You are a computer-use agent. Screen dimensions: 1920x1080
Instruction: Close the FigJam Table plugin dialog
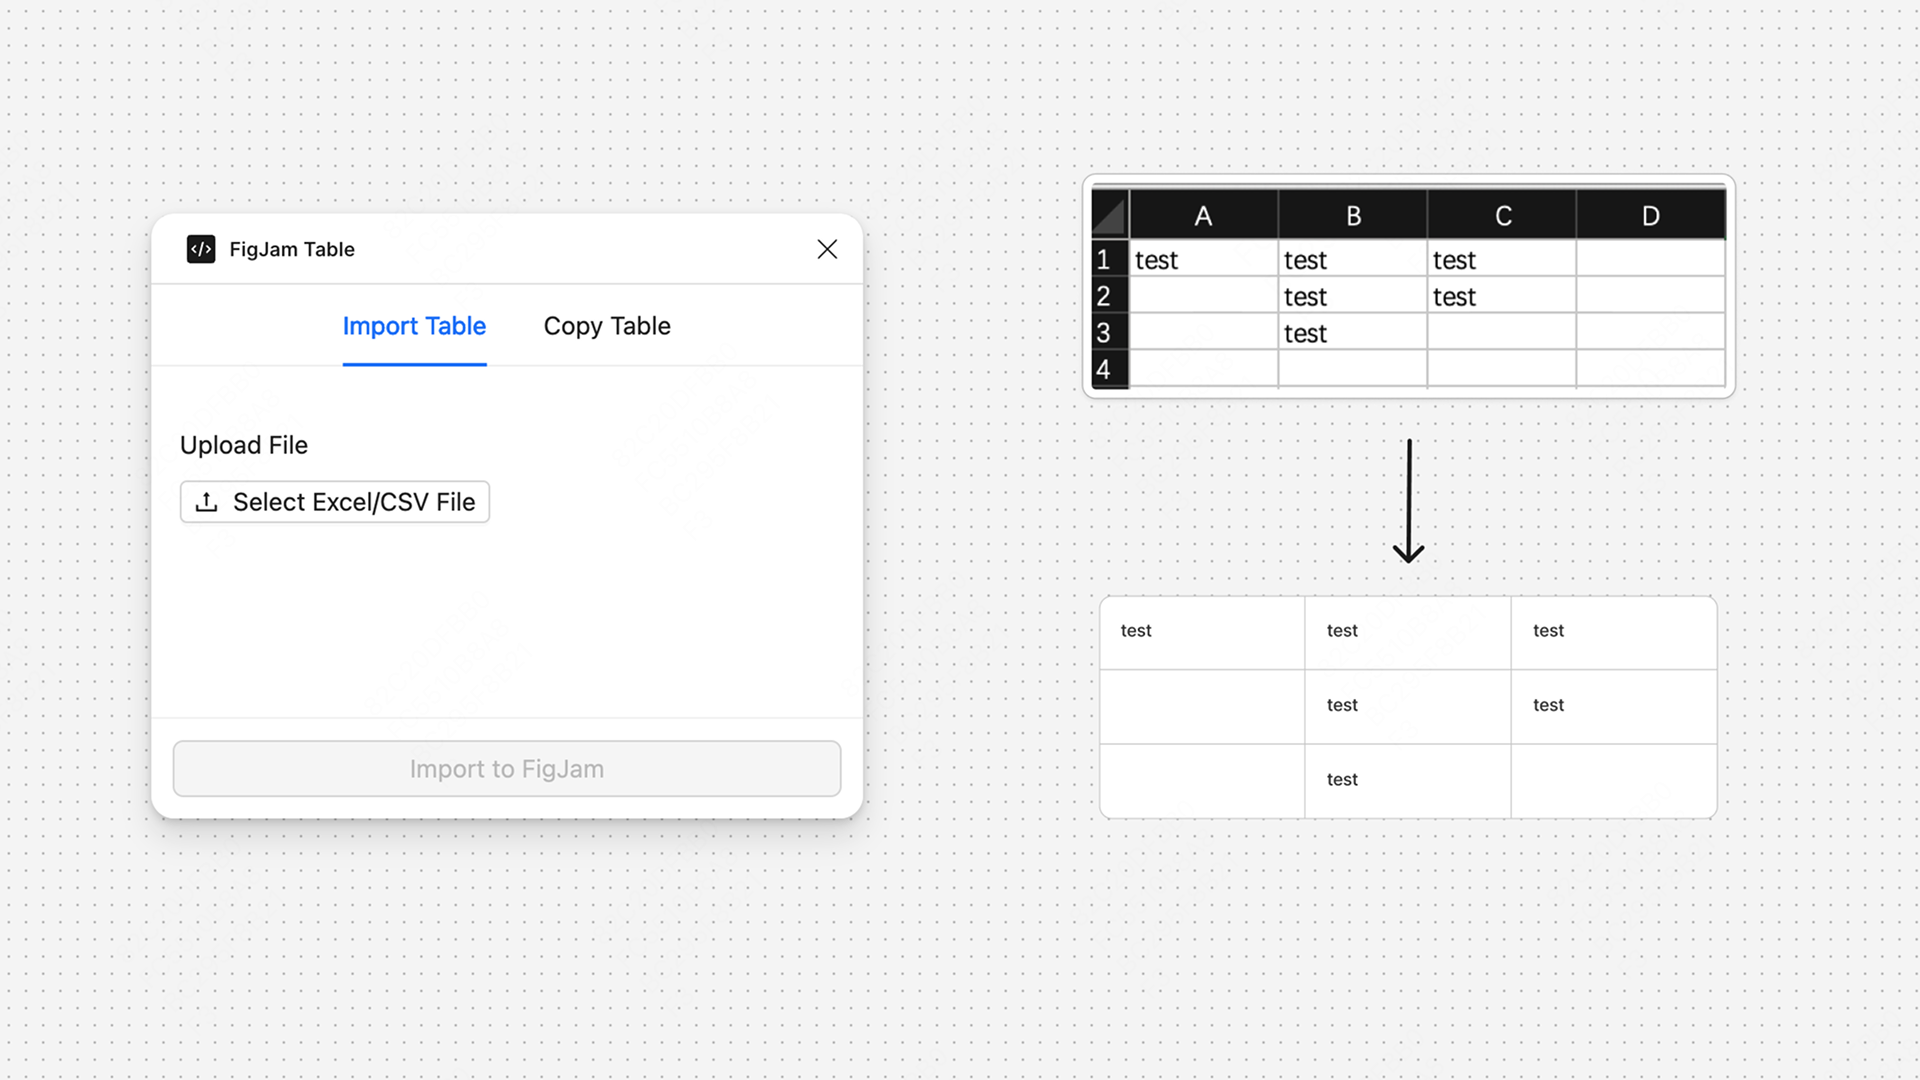click(x=827, y=249)
